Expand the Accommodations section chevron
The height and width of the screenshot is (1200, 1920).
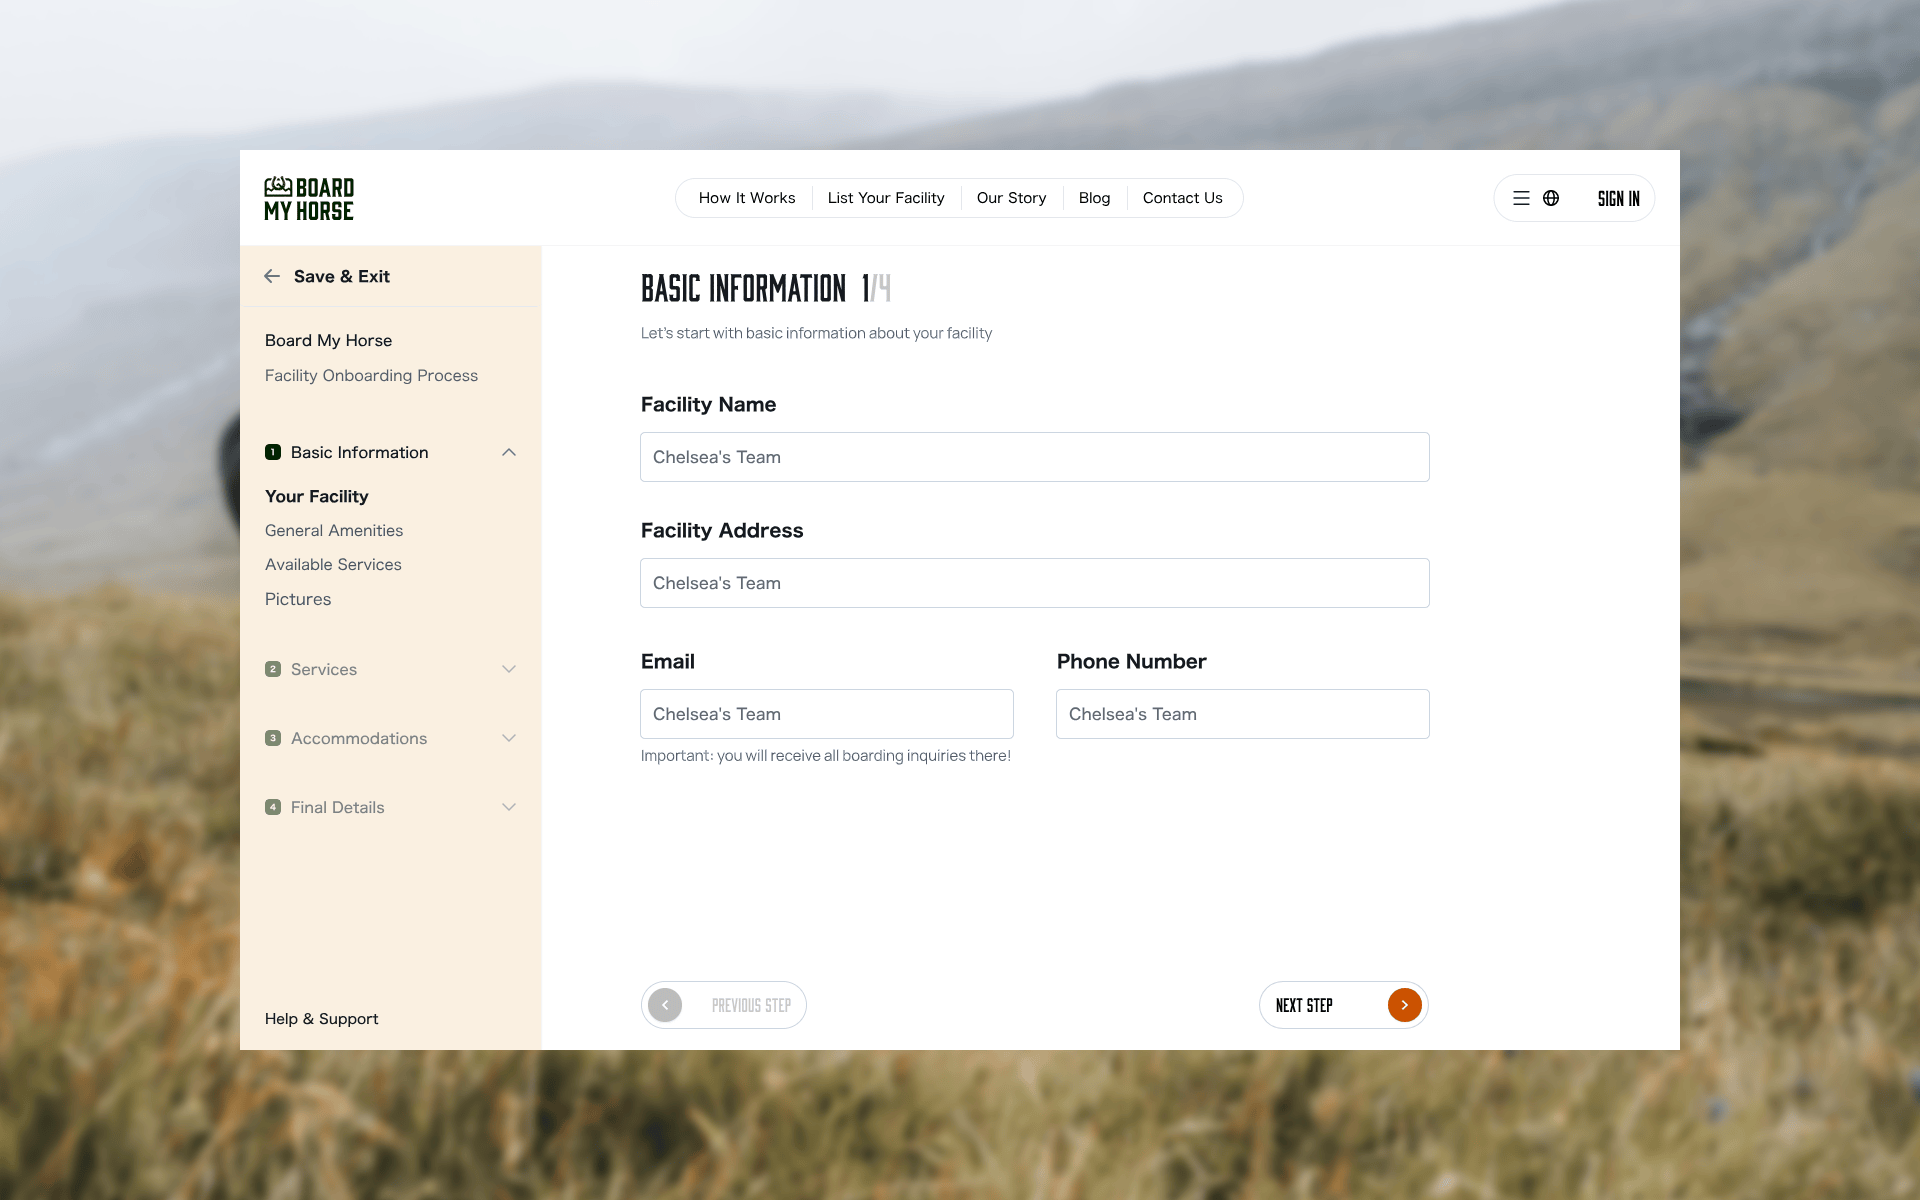pyautogui.click(x=509, y=738)
